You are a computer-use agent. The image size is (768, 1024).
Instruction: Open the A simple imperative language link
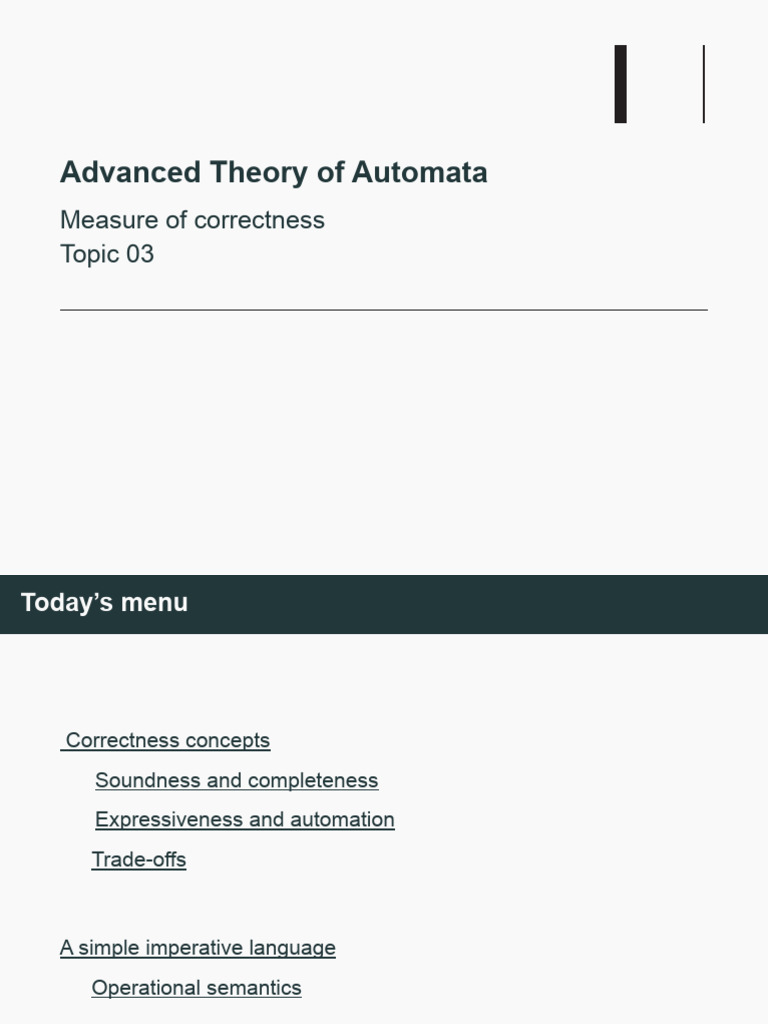197,948
